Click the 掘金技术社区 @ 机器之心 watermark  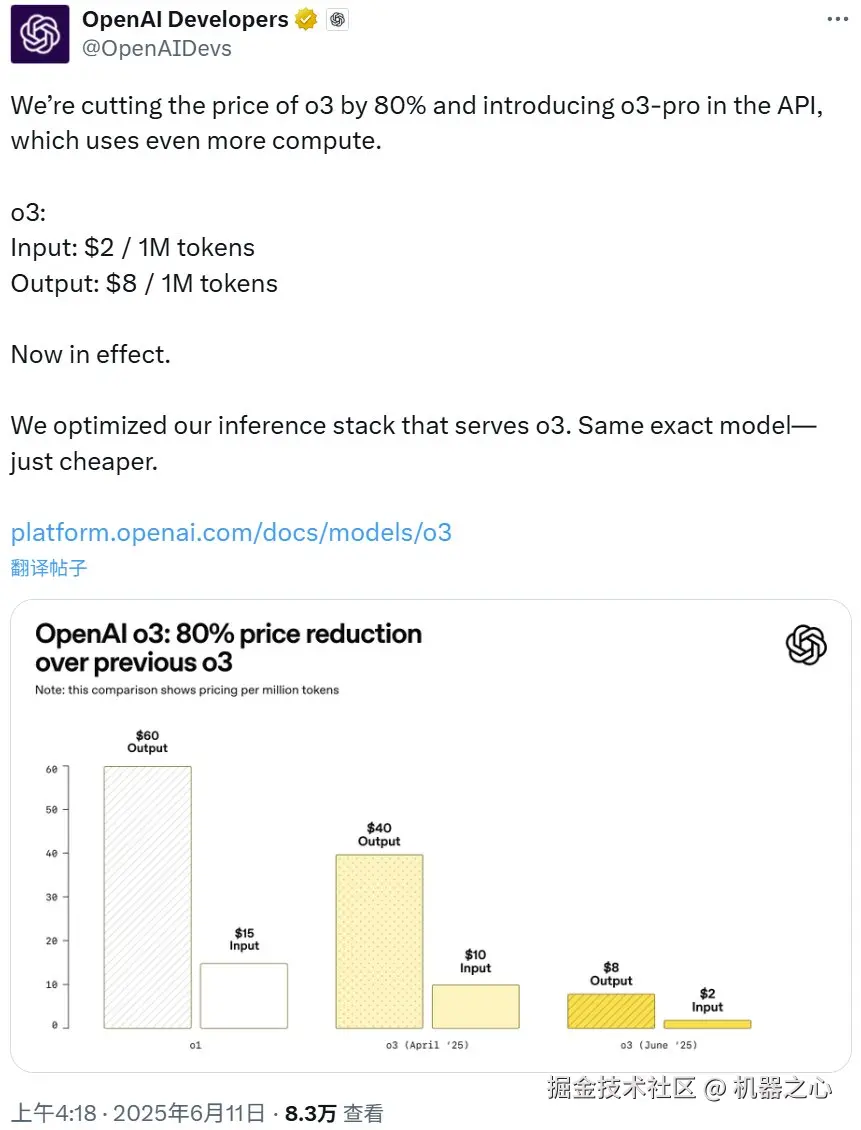pyautogui.click(x=689, y=1088)
